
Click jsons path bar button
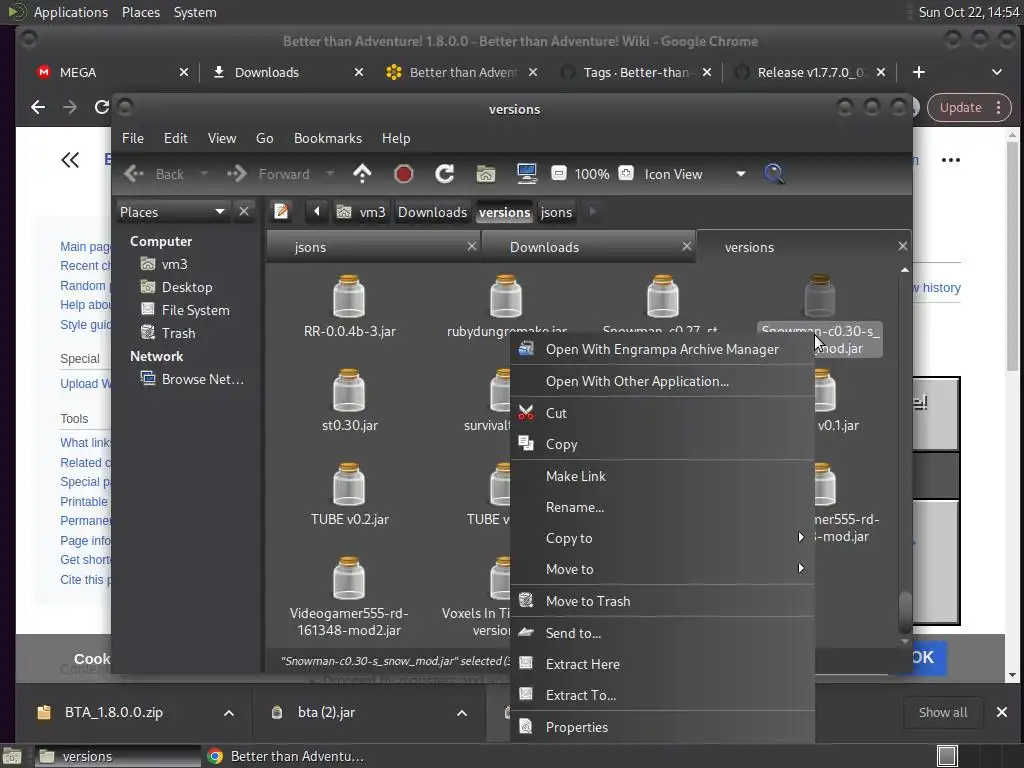[556, 212]
